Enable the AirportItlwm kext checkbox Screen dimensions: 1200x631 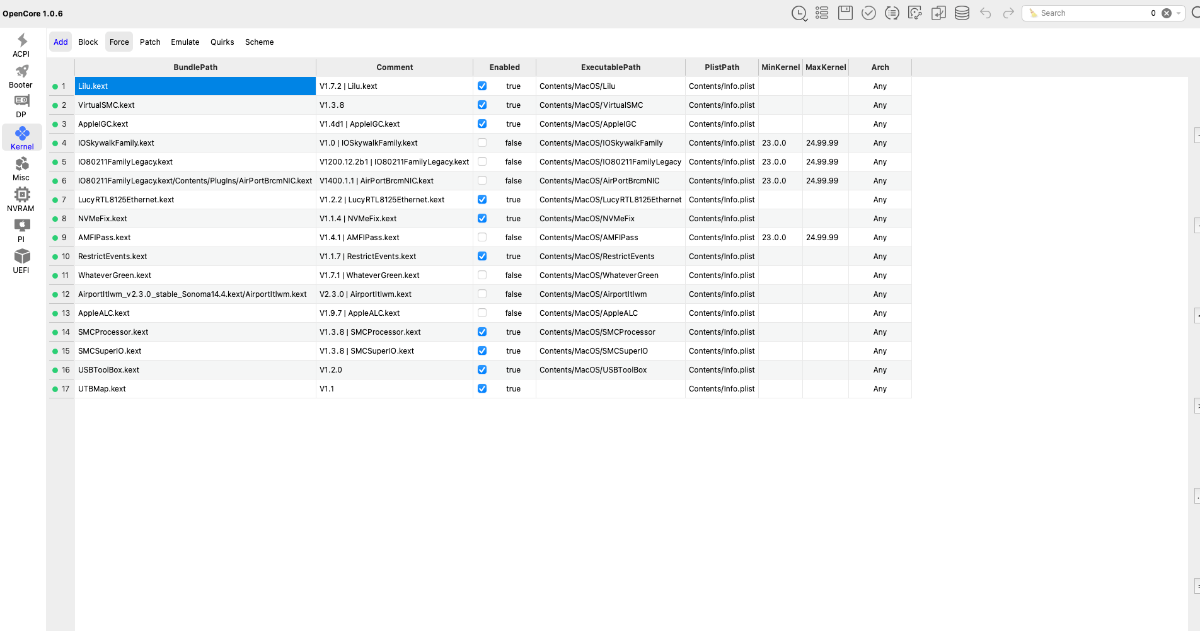pyautogui.click(x=482, y=294)
